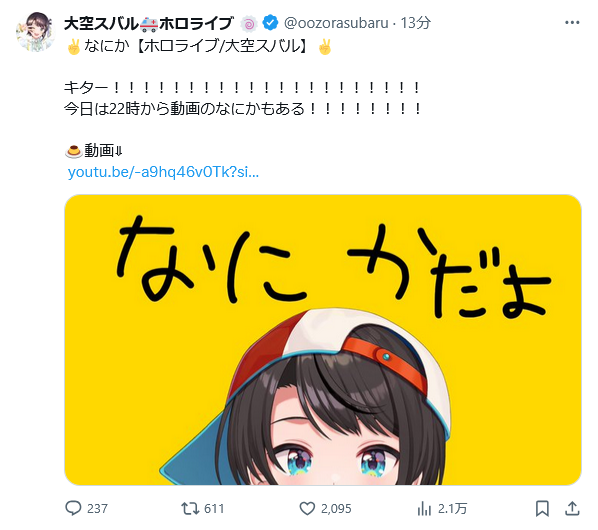Open the yellow なにかだよ video thumbnail

pos(323,340)
